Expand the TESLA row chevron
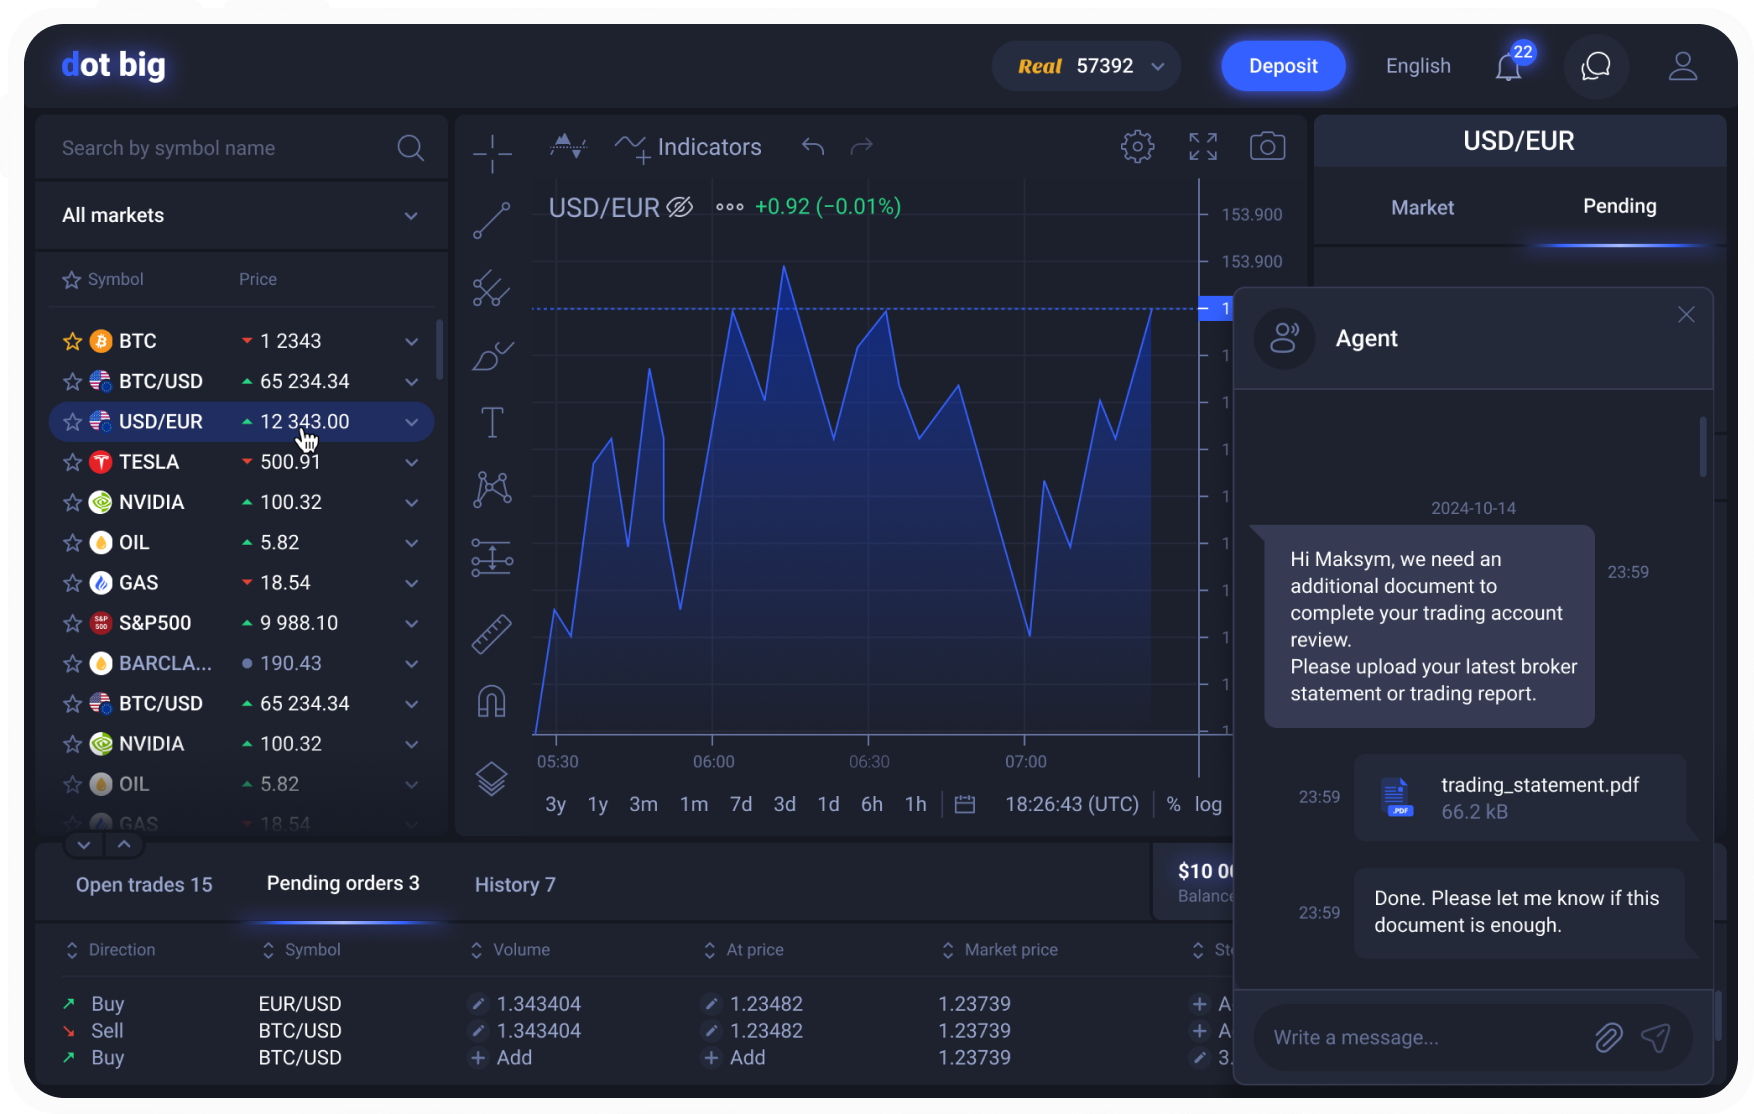Image resolution: width=1754 pixels, height=1114 pixels. [x=411, y=462]
